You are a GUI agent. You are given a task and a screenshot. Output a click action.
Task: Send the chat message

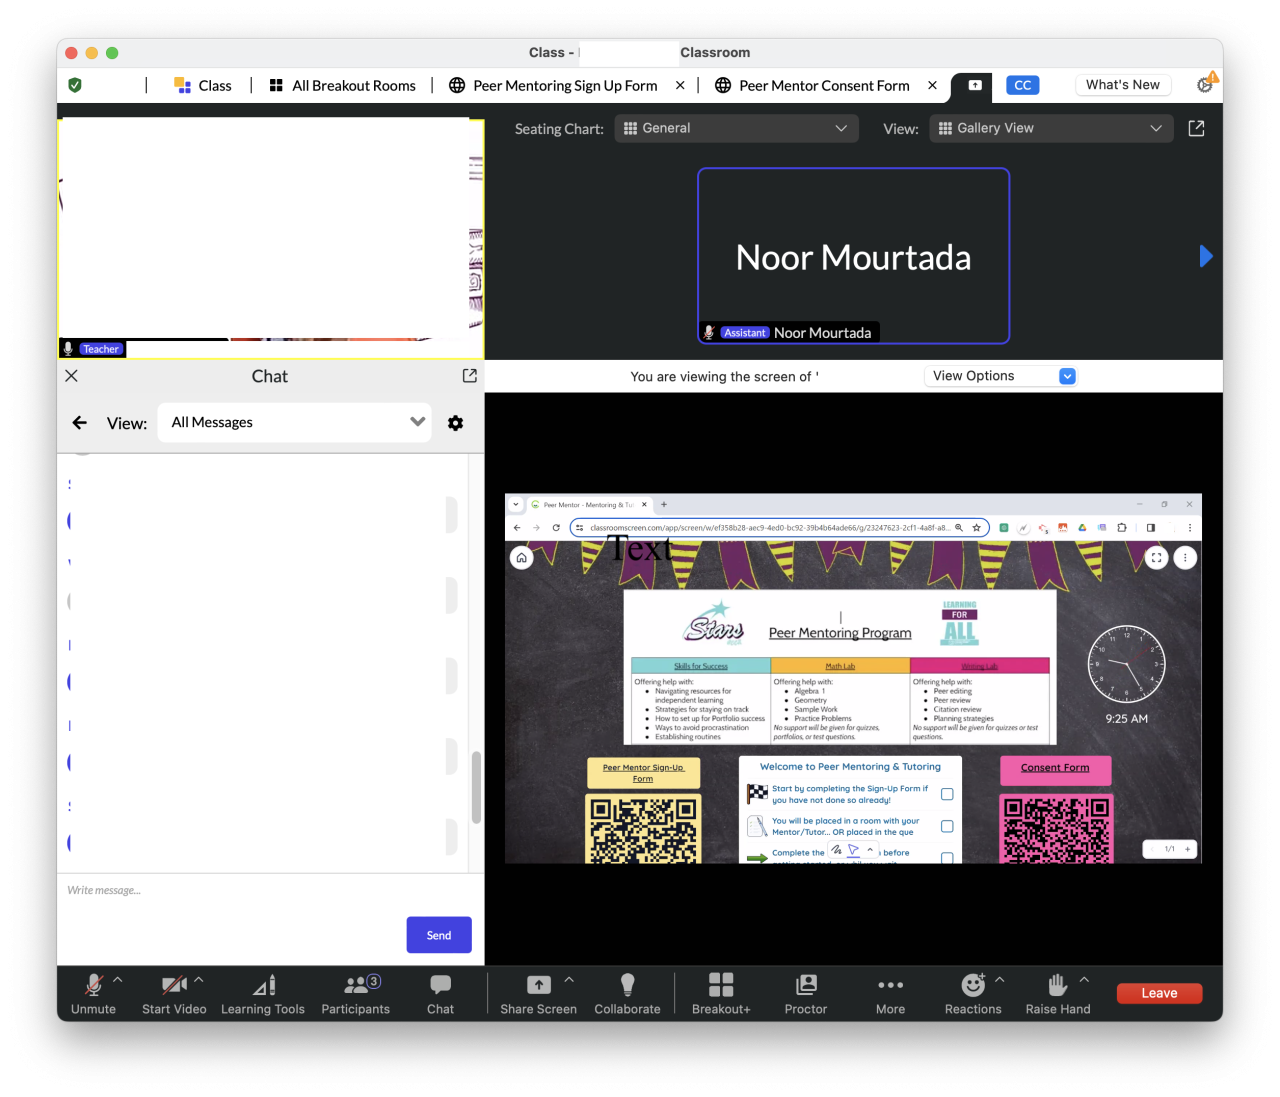[439, 935]
